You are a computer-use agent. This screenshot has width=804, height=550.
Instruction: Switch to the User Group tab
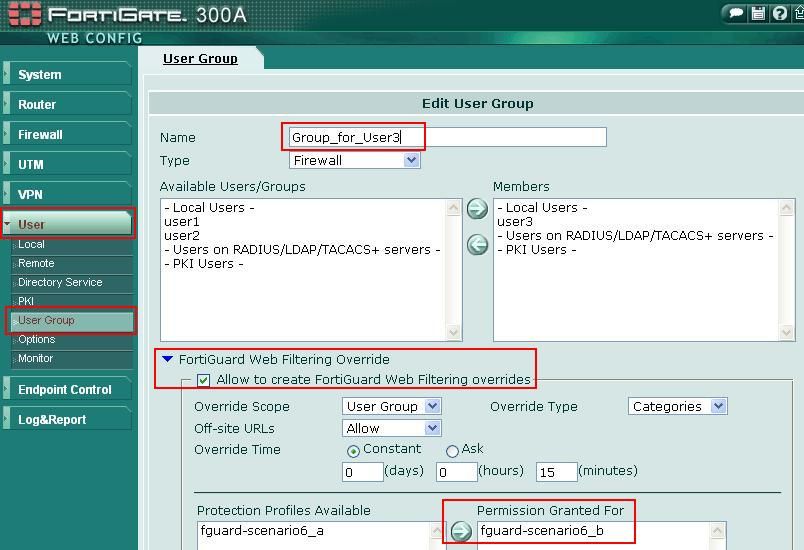tap(200, 58)
